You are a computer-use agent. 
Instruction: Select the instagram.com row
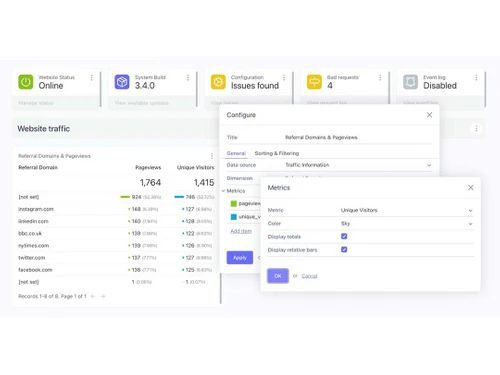(116, 209)
